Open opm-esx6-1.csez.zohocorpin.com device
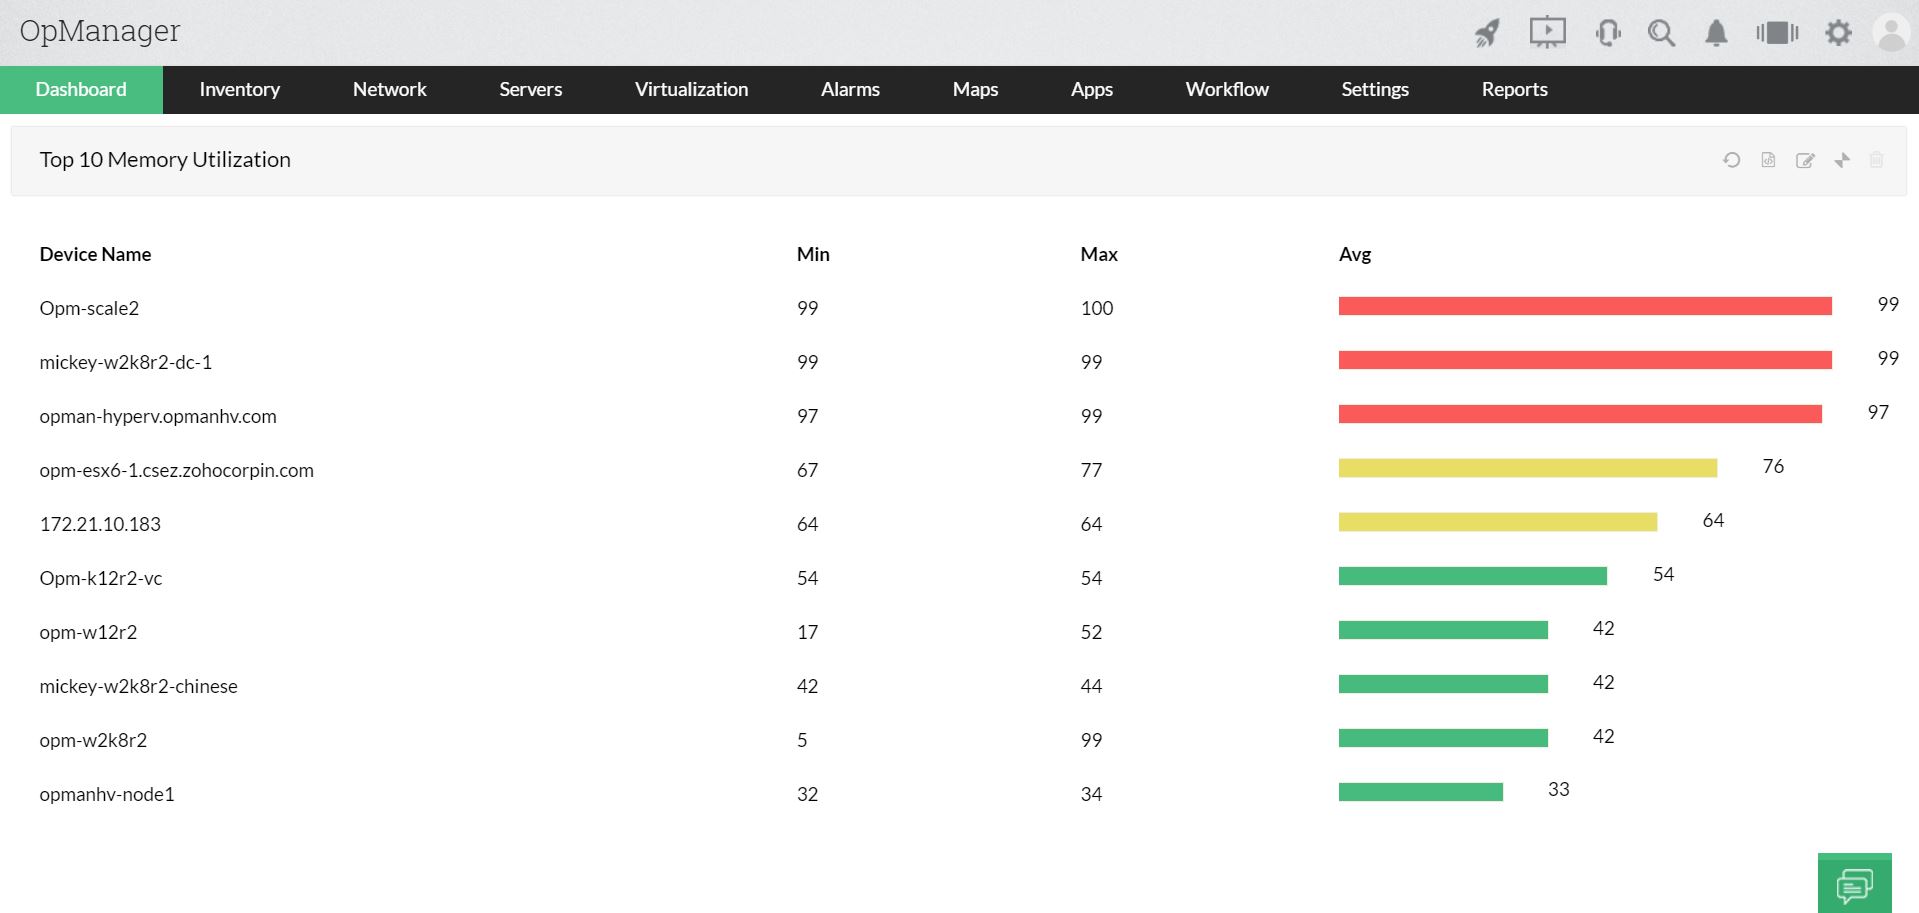 click(177, 470)
